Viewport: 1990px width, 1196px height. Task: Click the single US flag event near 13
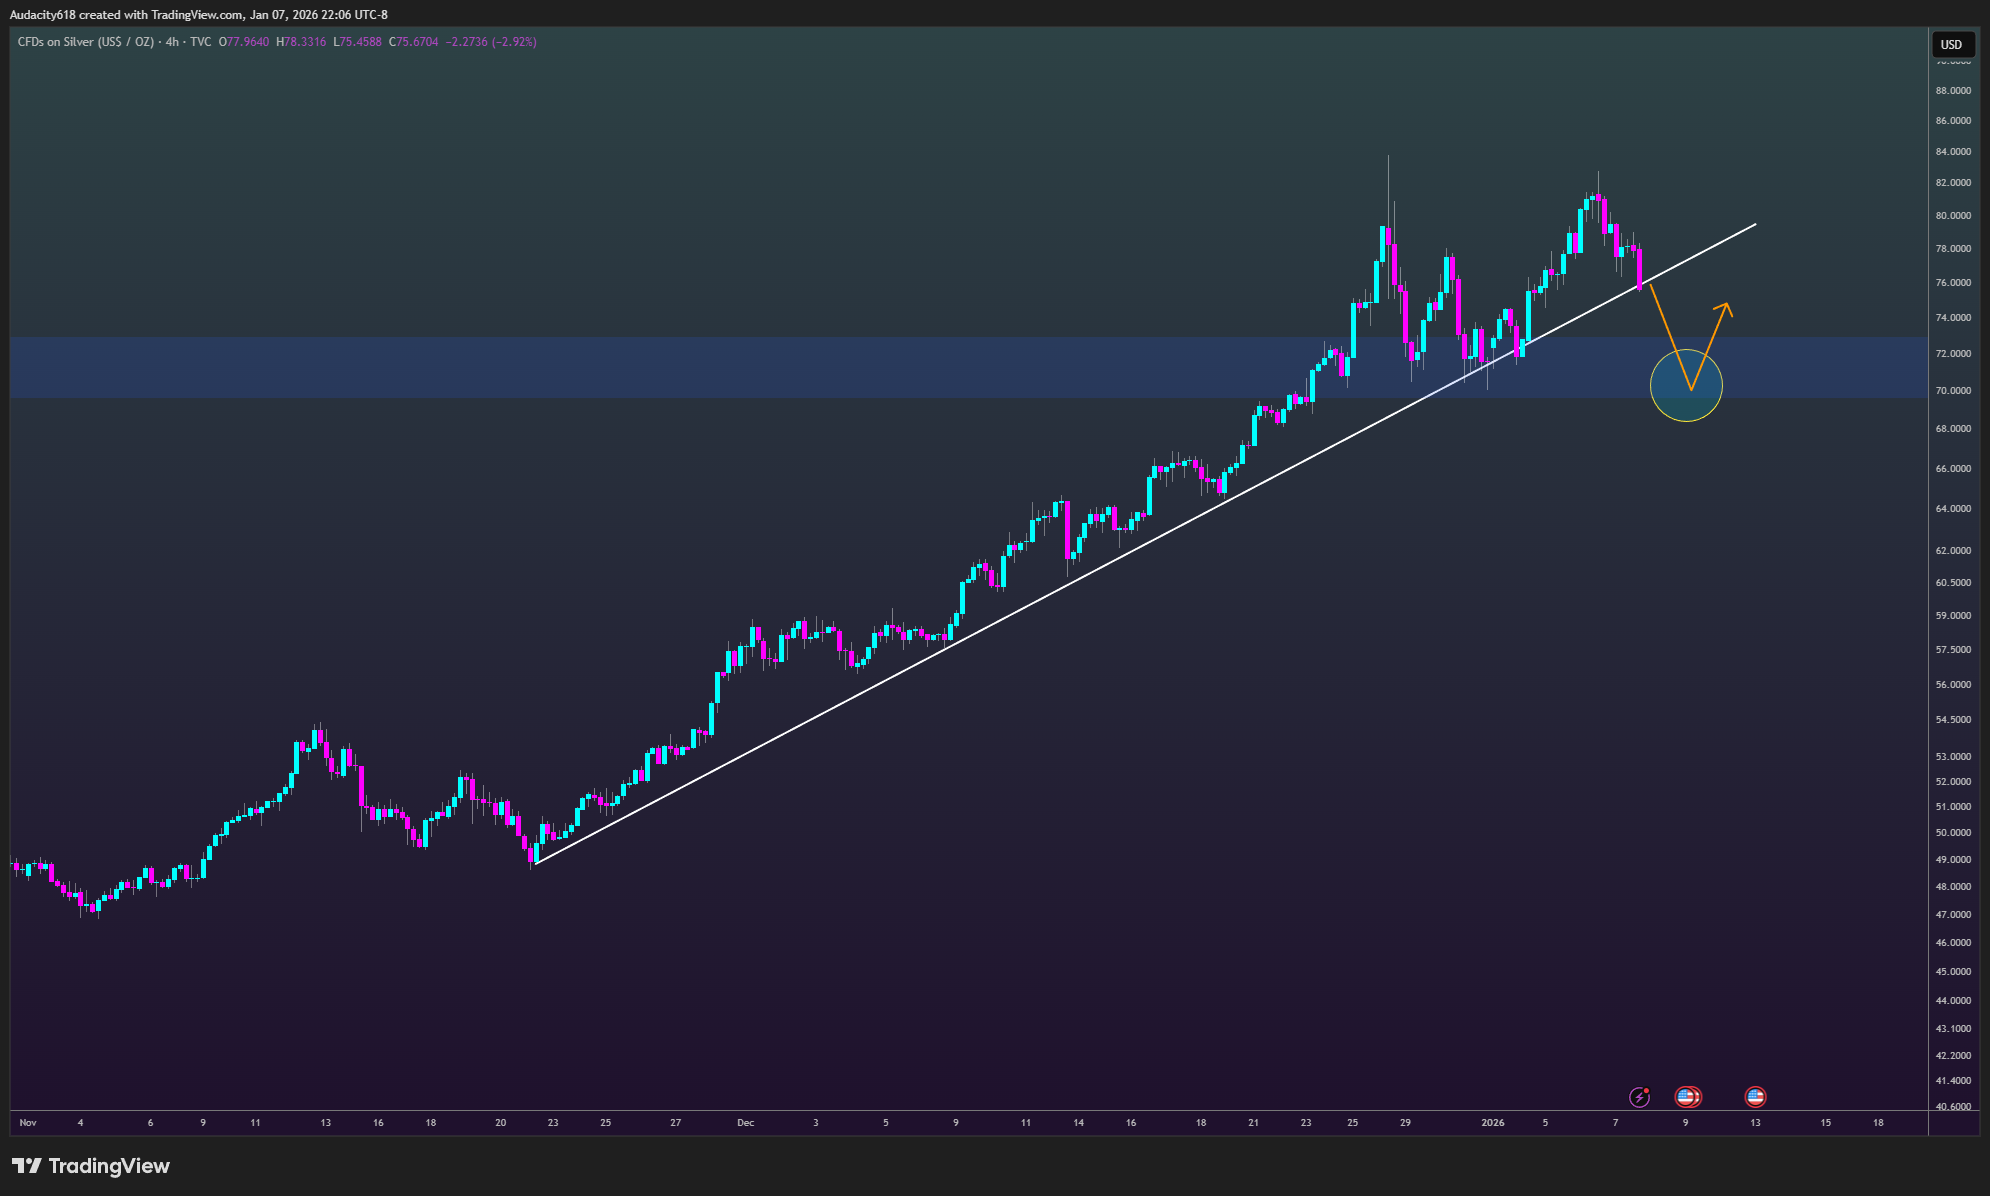pyautogui.click(x=1755, y=1097)
